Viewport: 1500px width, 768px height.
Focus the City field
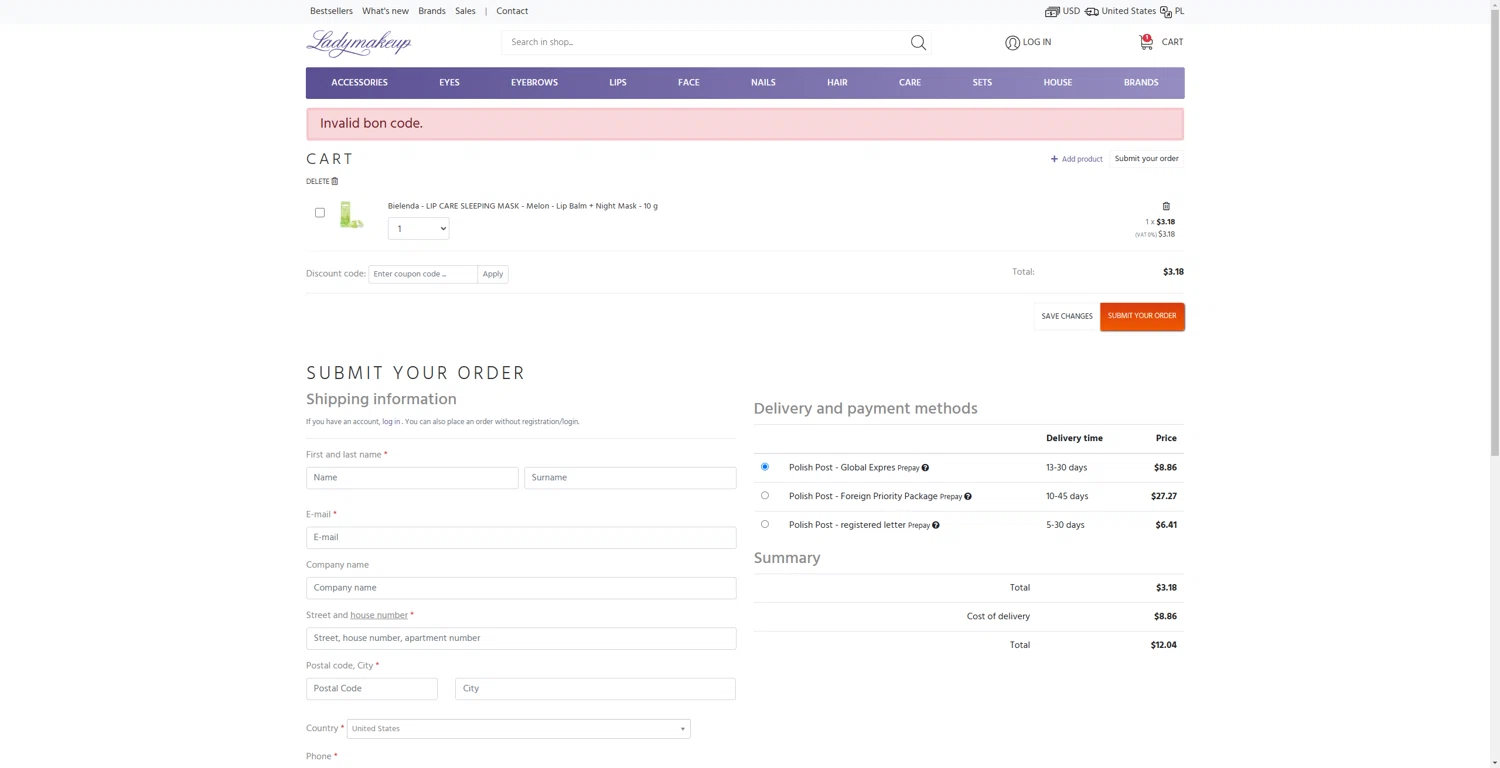(595, 689)
